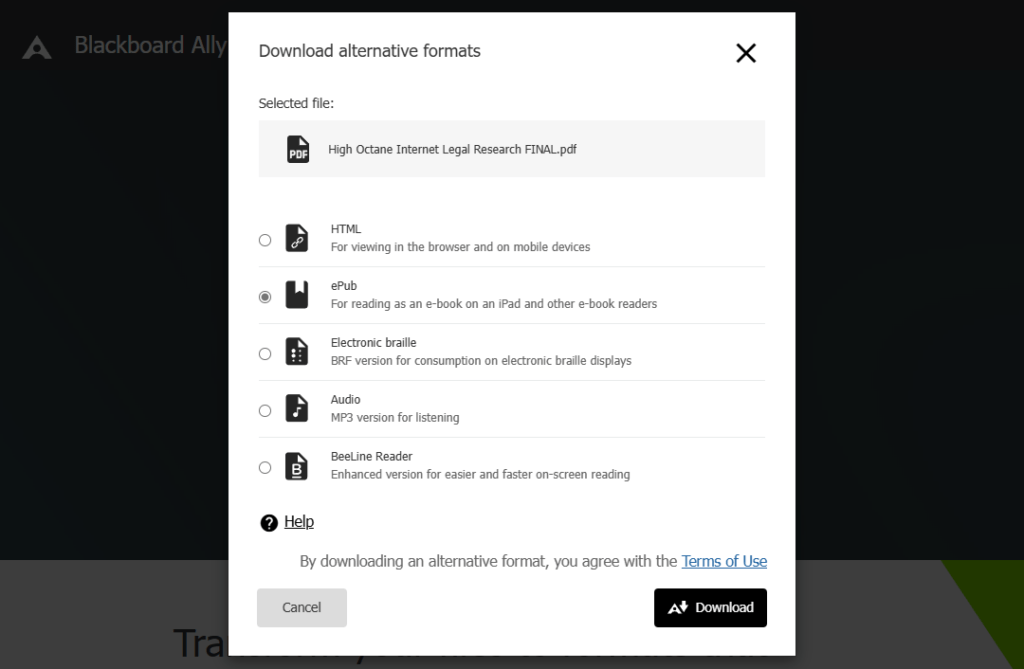Select the ePub format radio button
Image resolution: width=1024 pixels, height=669 pixels.
265,296
